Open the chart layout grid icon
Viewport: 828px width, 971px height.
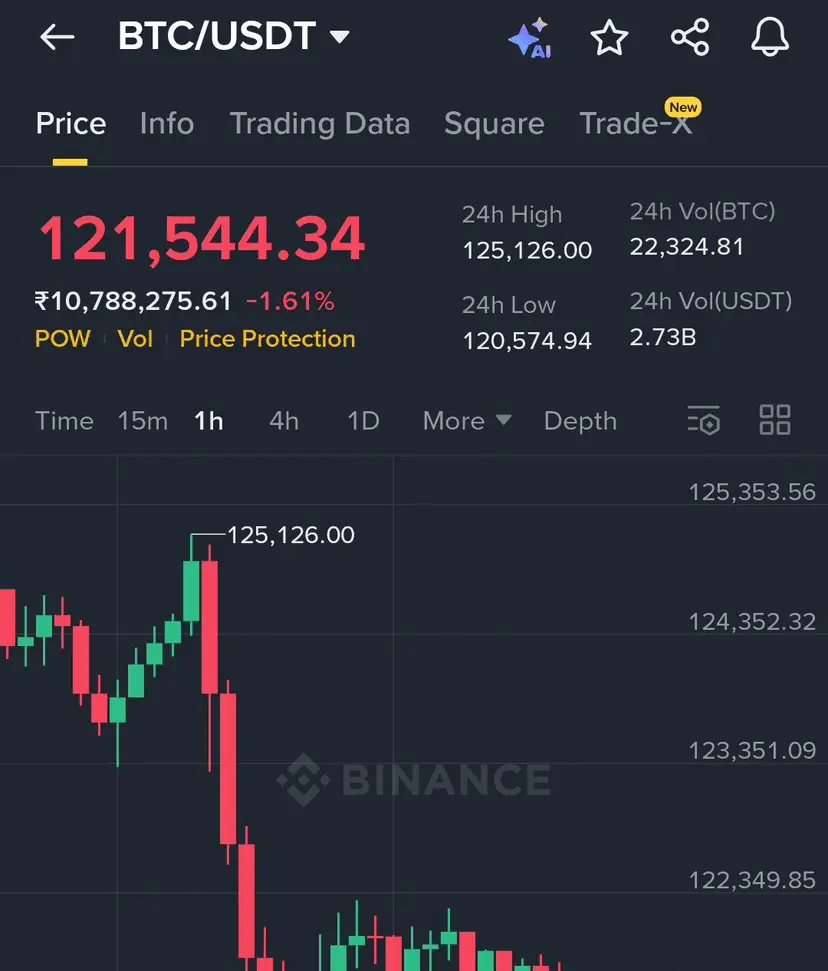775,420
